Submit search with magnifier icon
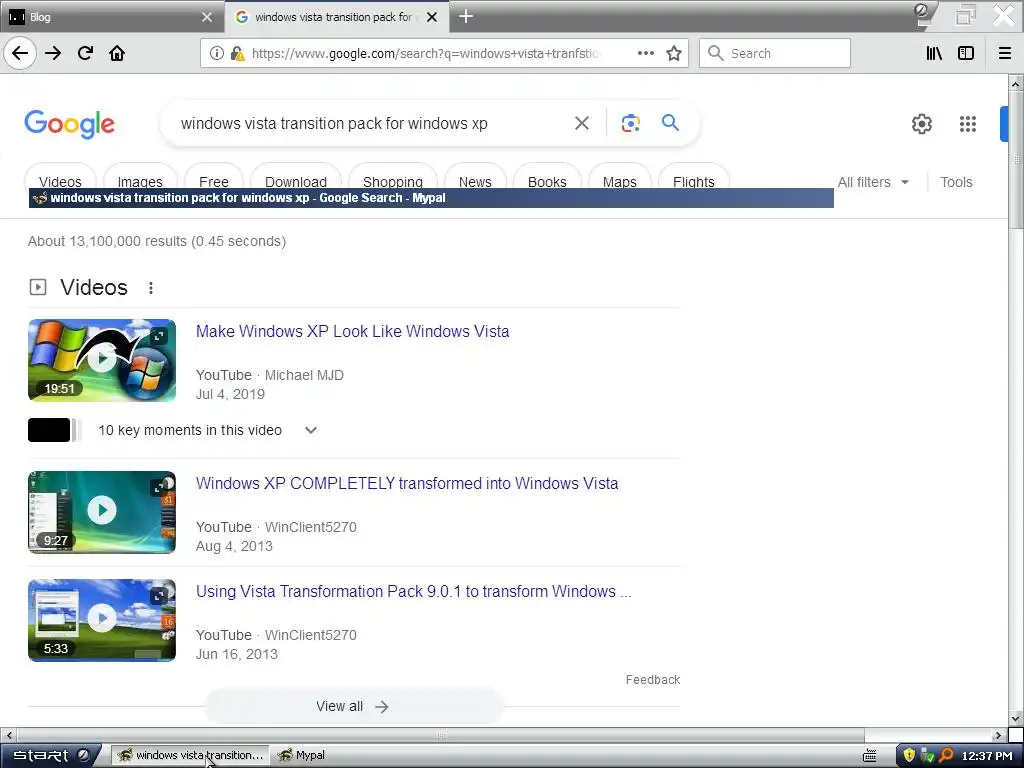1024x768 pixels. click(670, 122)
